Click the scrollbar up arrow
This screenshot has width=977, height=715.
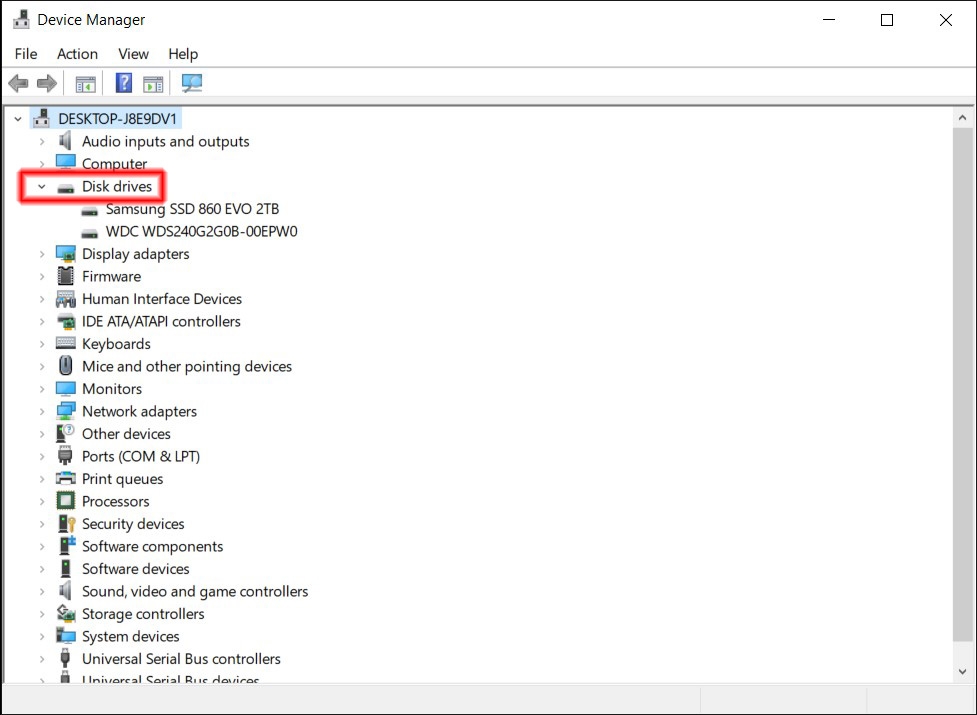tap(963, 117)
